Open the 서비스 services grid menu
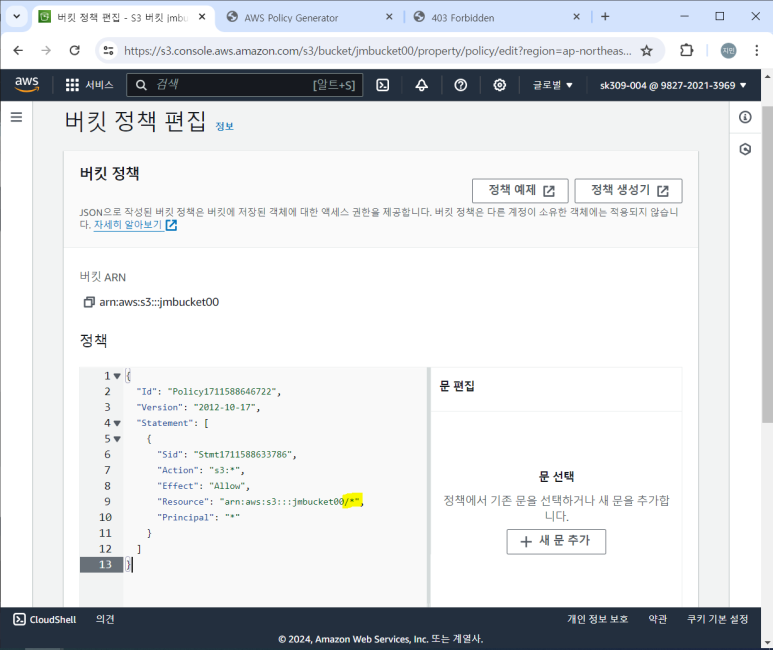773x650 pixels. (89, 85)
